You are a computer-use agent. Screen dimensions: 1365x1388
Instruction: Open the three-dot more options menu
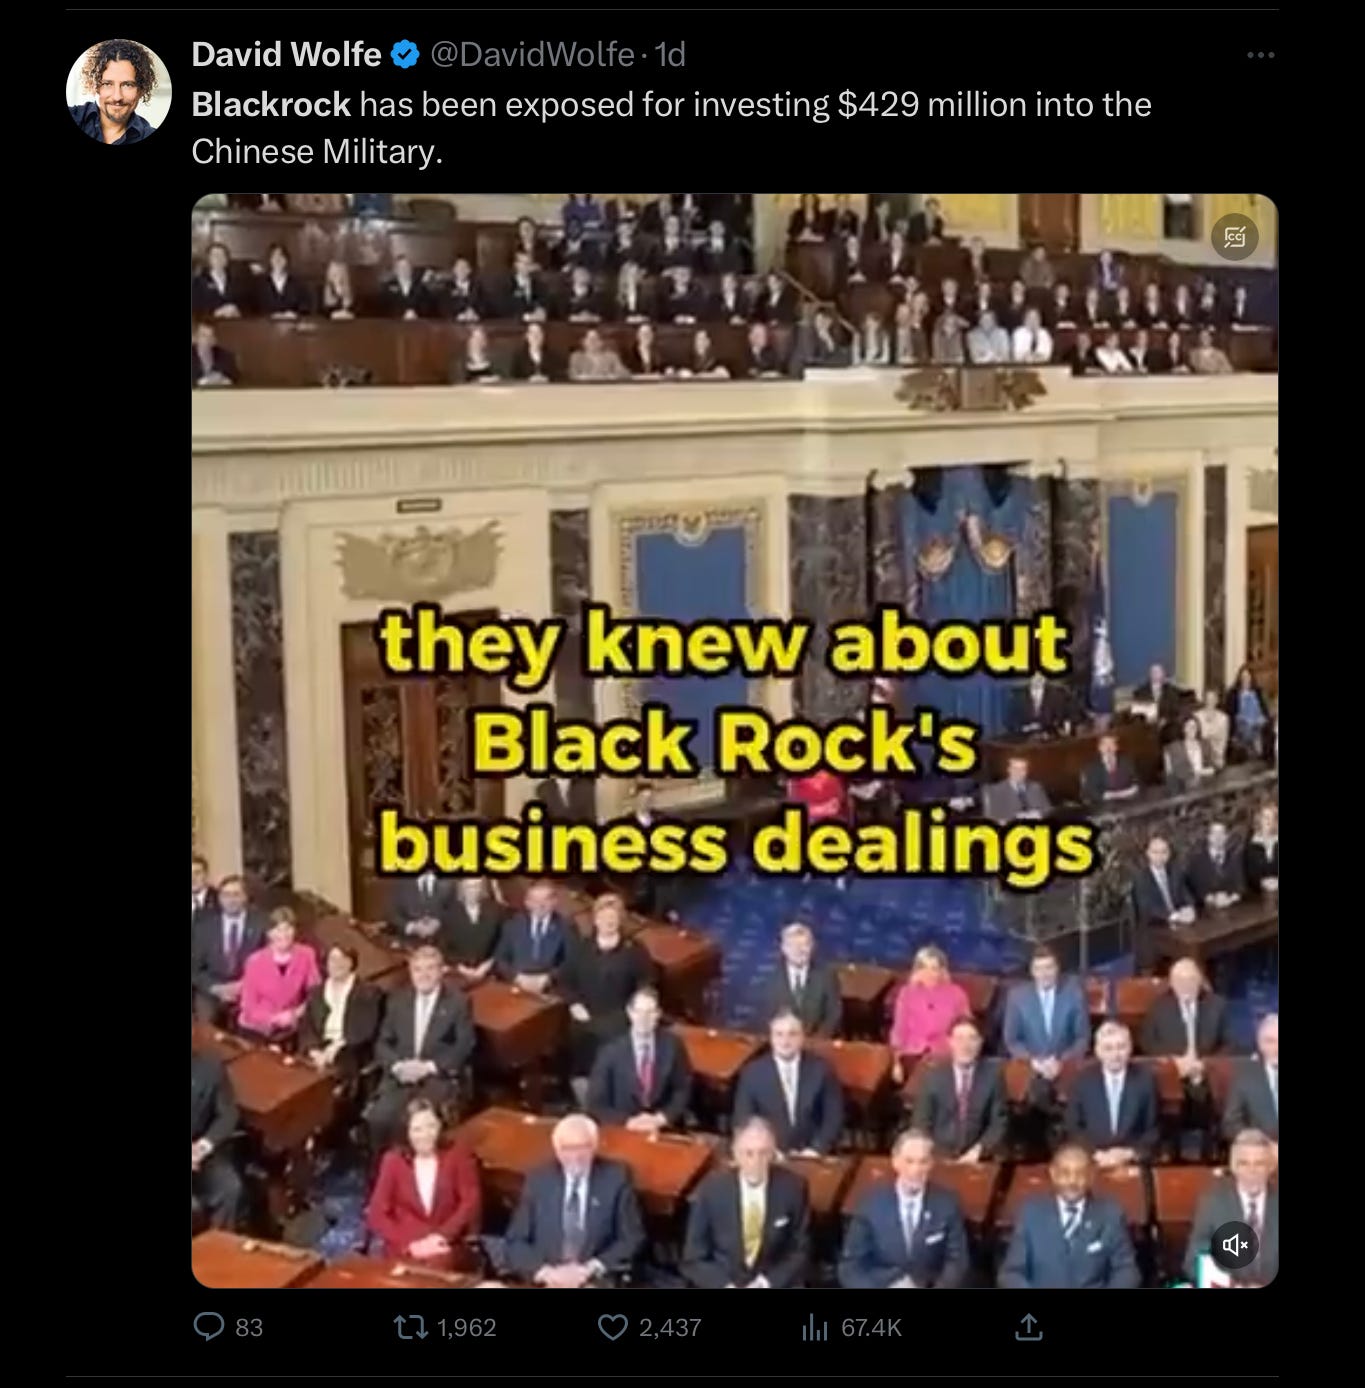click(x=1260, y=55)
